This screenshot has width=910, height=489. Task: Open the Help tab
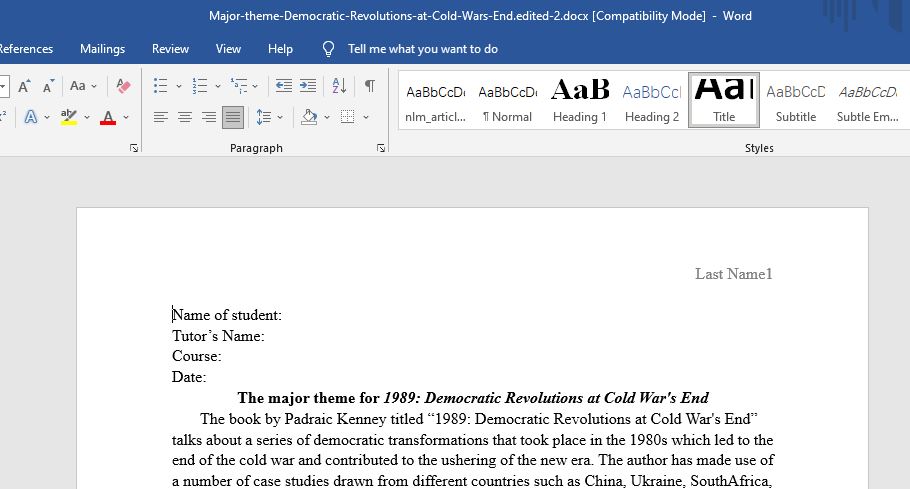click(x=280, y=49)
